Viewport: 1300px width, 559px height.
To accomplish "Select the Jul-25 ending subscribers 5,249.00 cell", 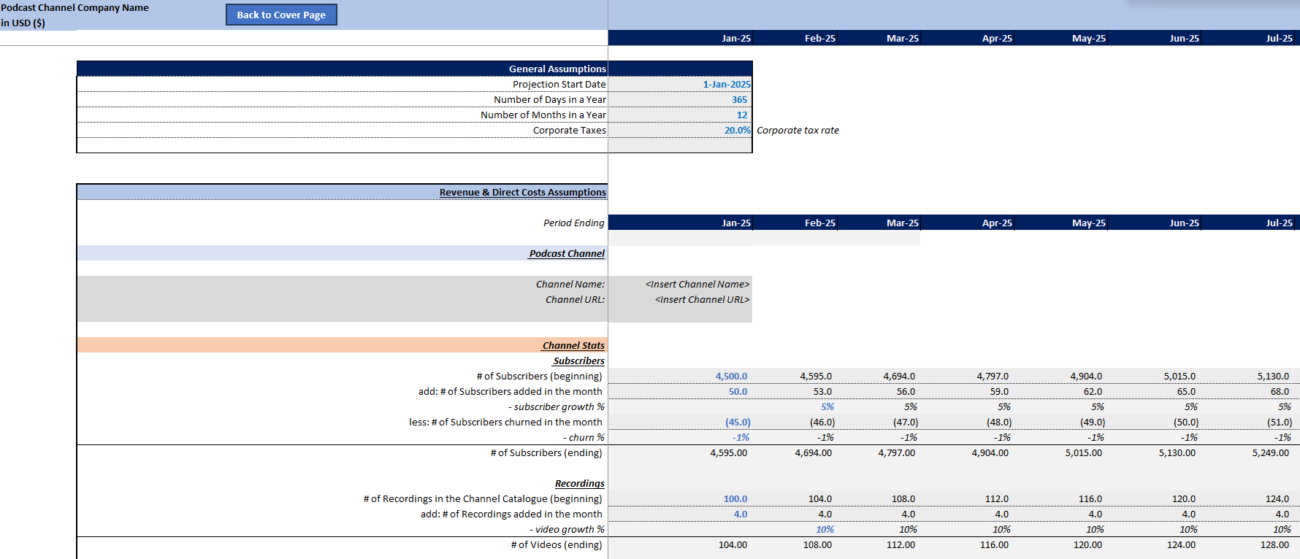I will (1254, 453).
